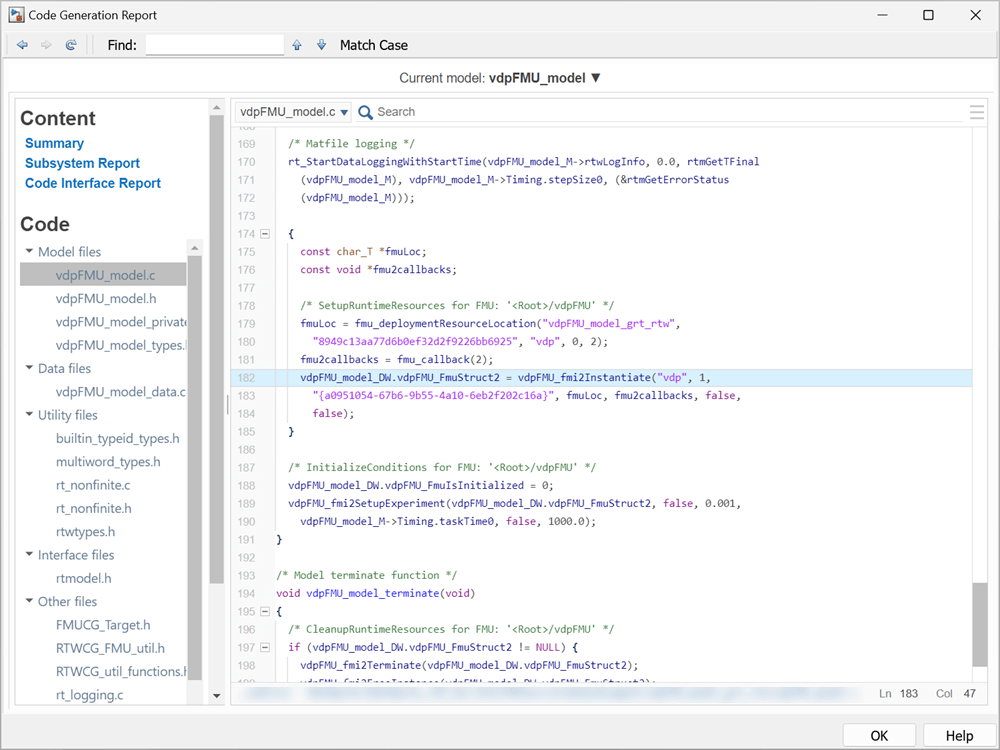Refresh the report with the refresh icon
Image resolution: width=1000 pixels, height=750 pixels.
click(x=70, y=45)
